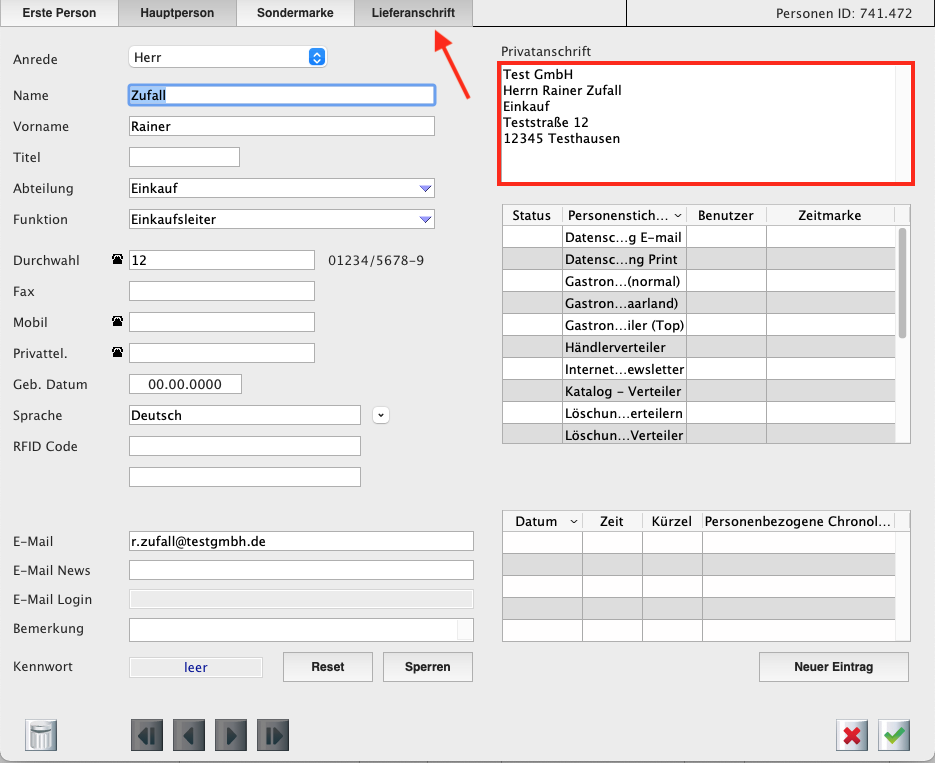This screenshot has width=935, height=763.
Task: Open the Sprache chevron dropdown
Action: [x=380, y=415]
